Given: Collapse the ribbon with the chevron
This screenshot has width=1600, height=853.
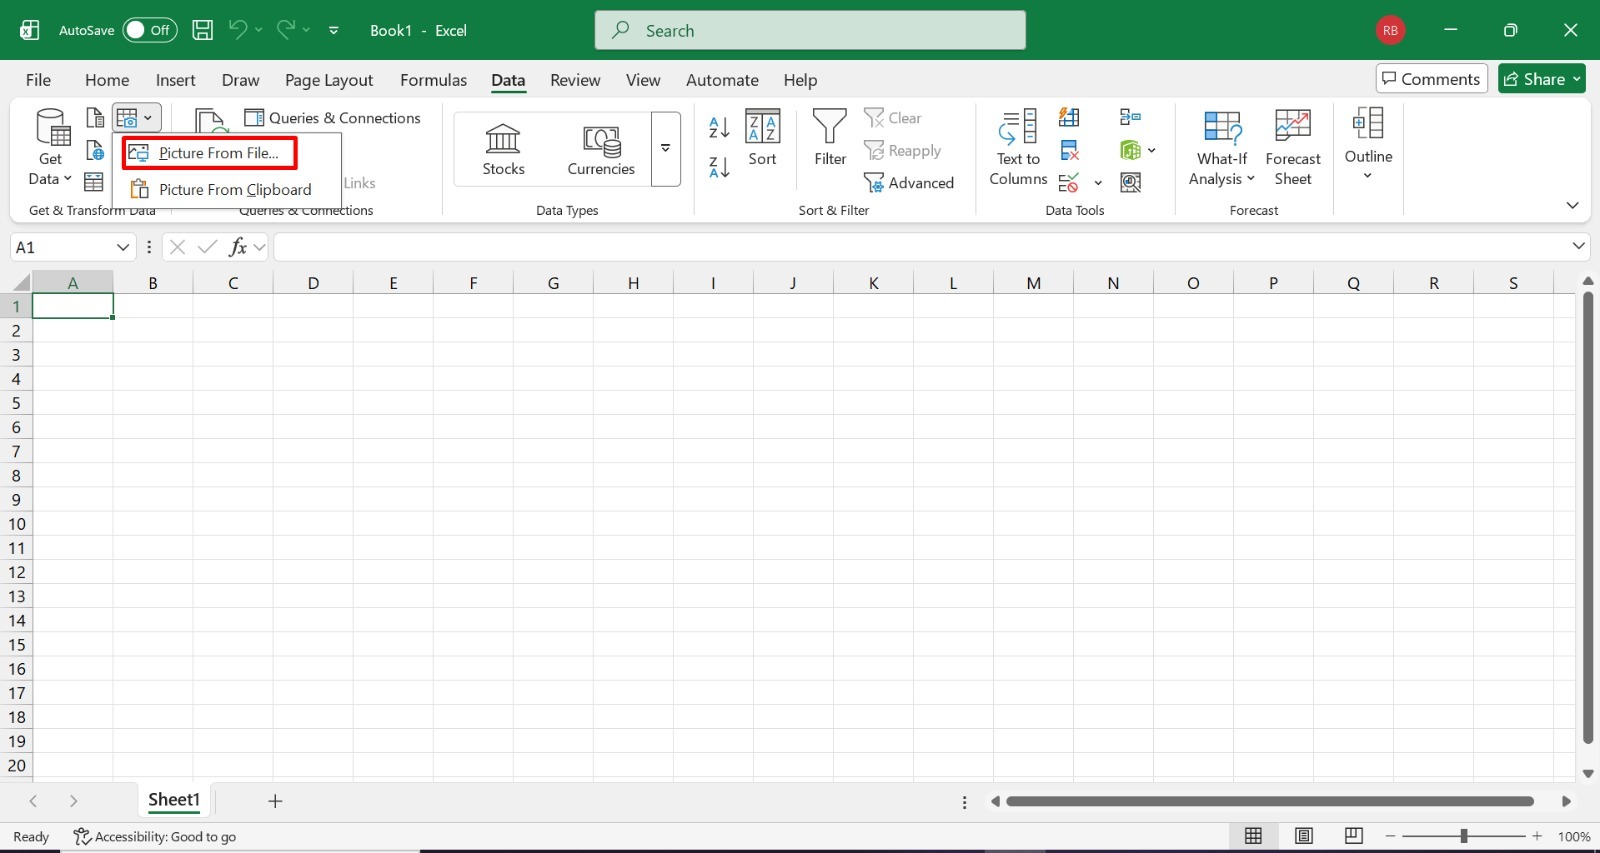Looking at the screenshot, I should (1572, 205).
